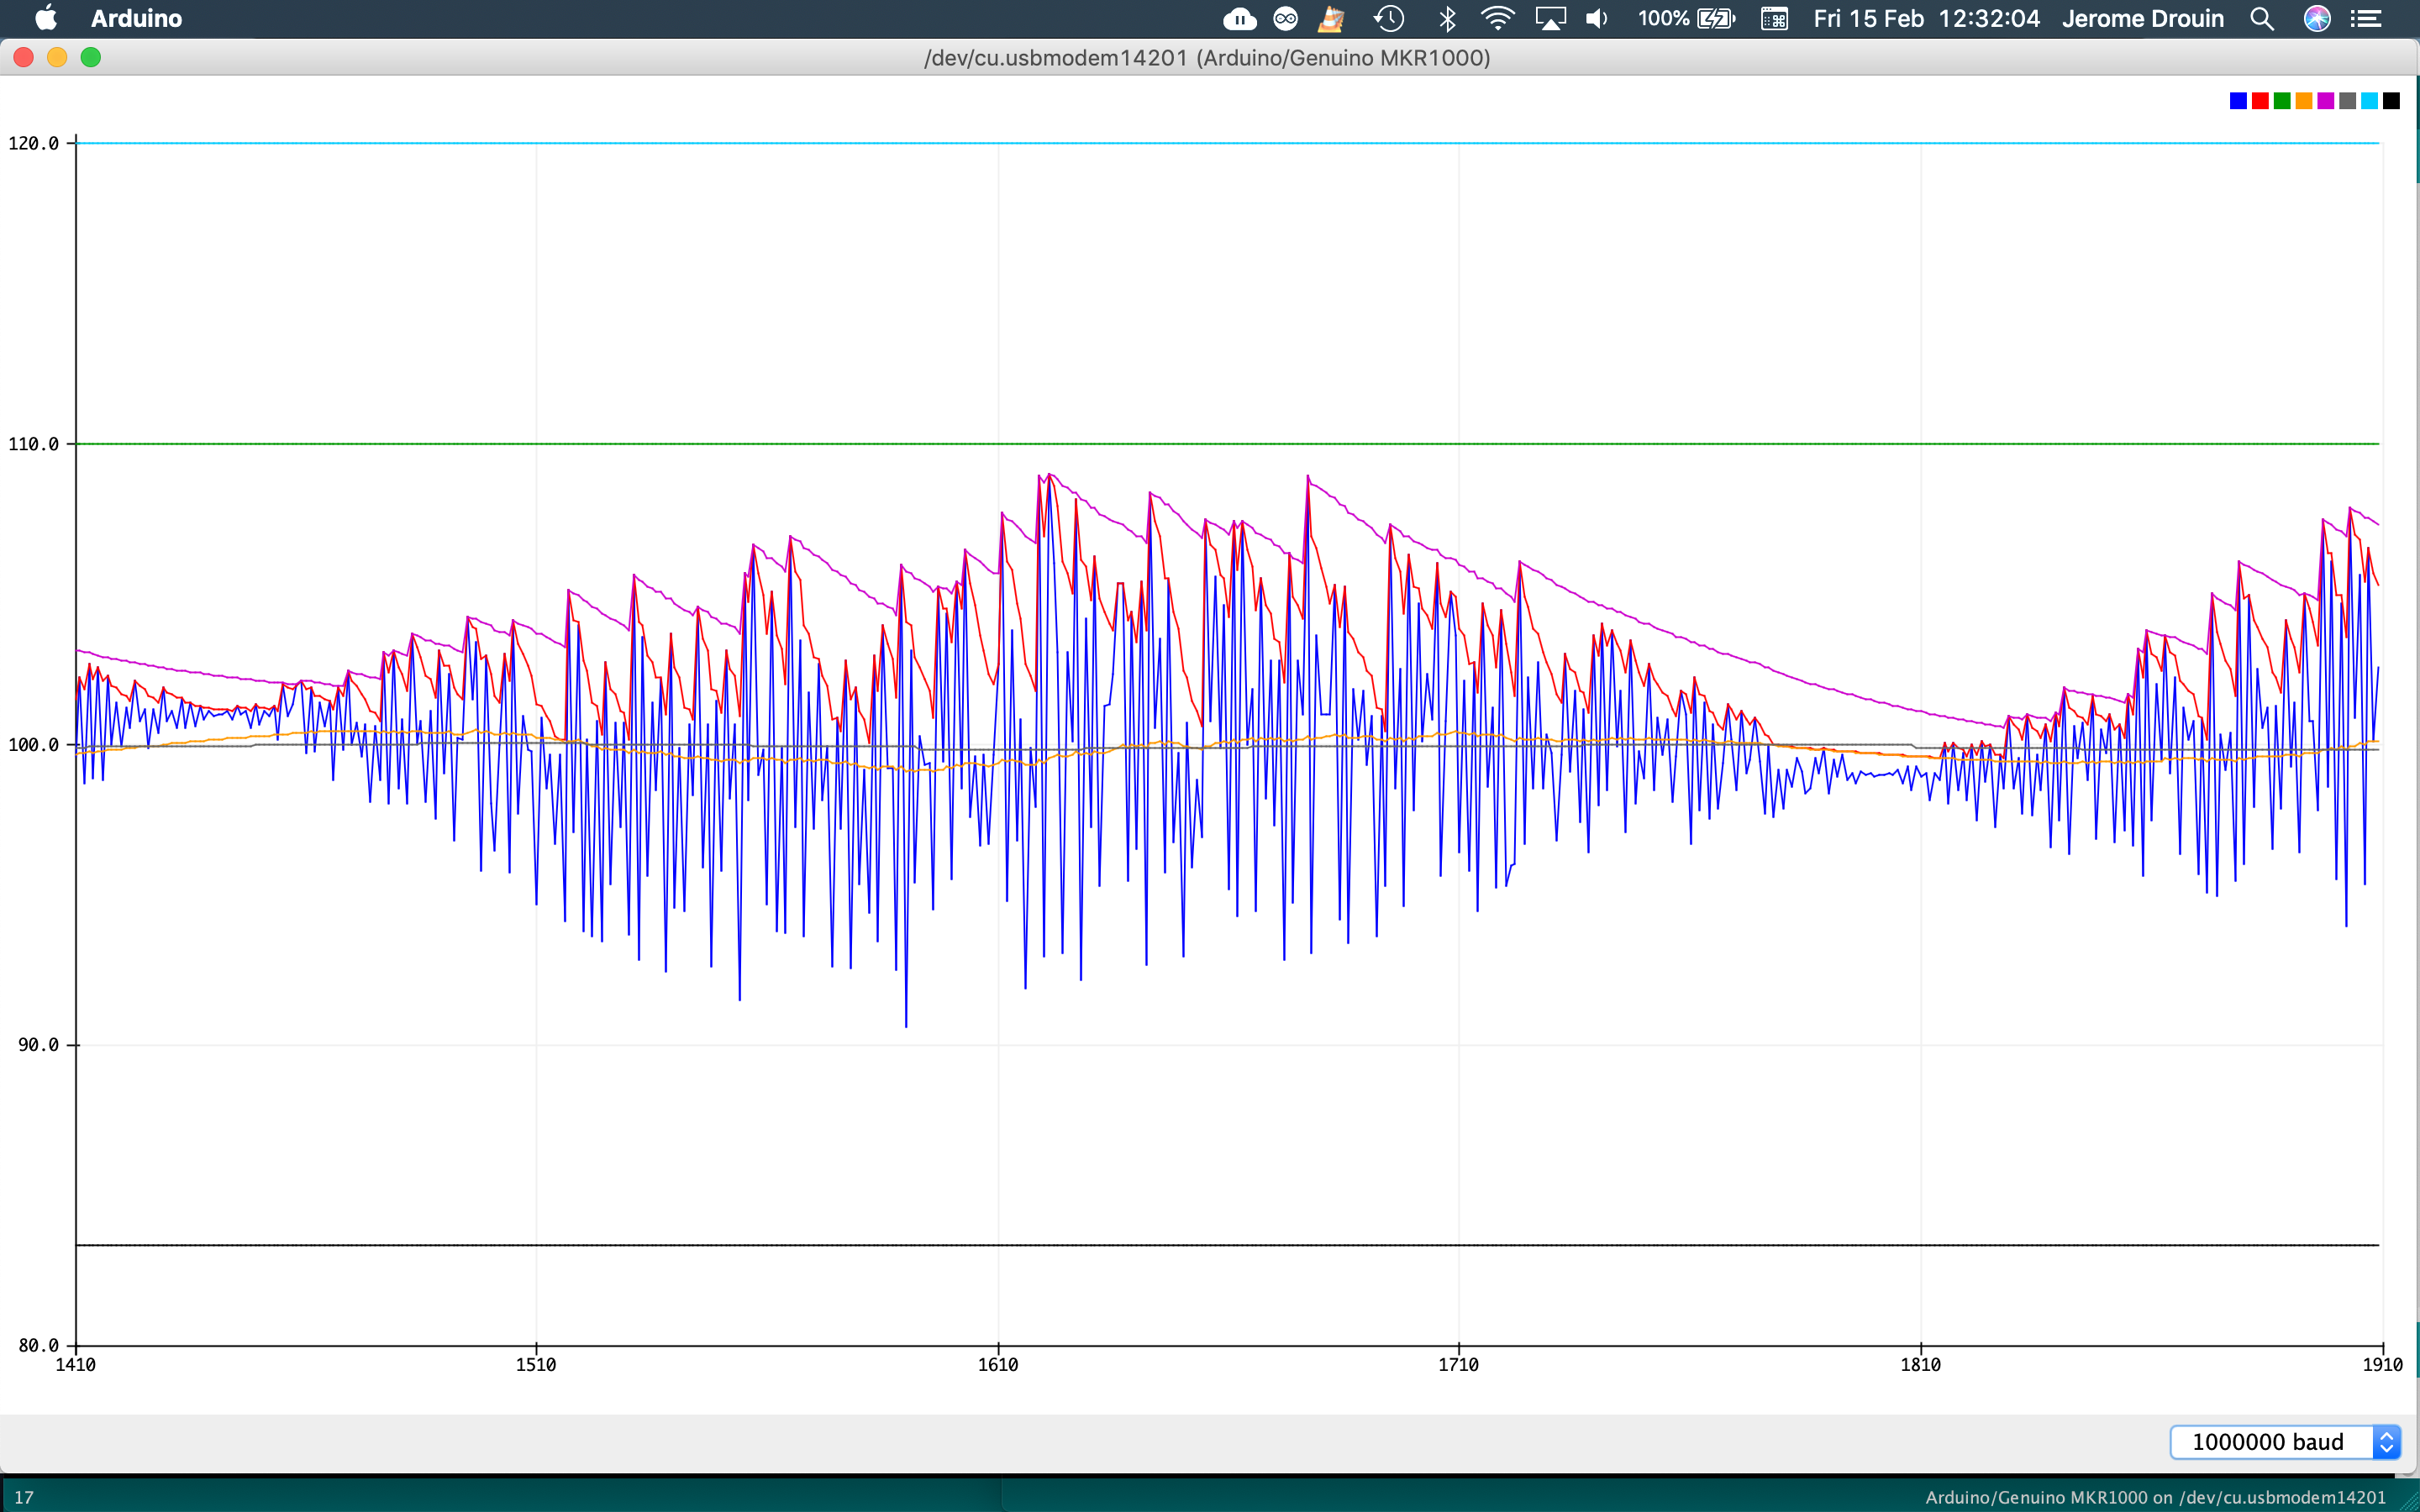Click the line number 17 in status bar
Viewport: 2420px width, 1512px height.
[x=24, y=1497]
